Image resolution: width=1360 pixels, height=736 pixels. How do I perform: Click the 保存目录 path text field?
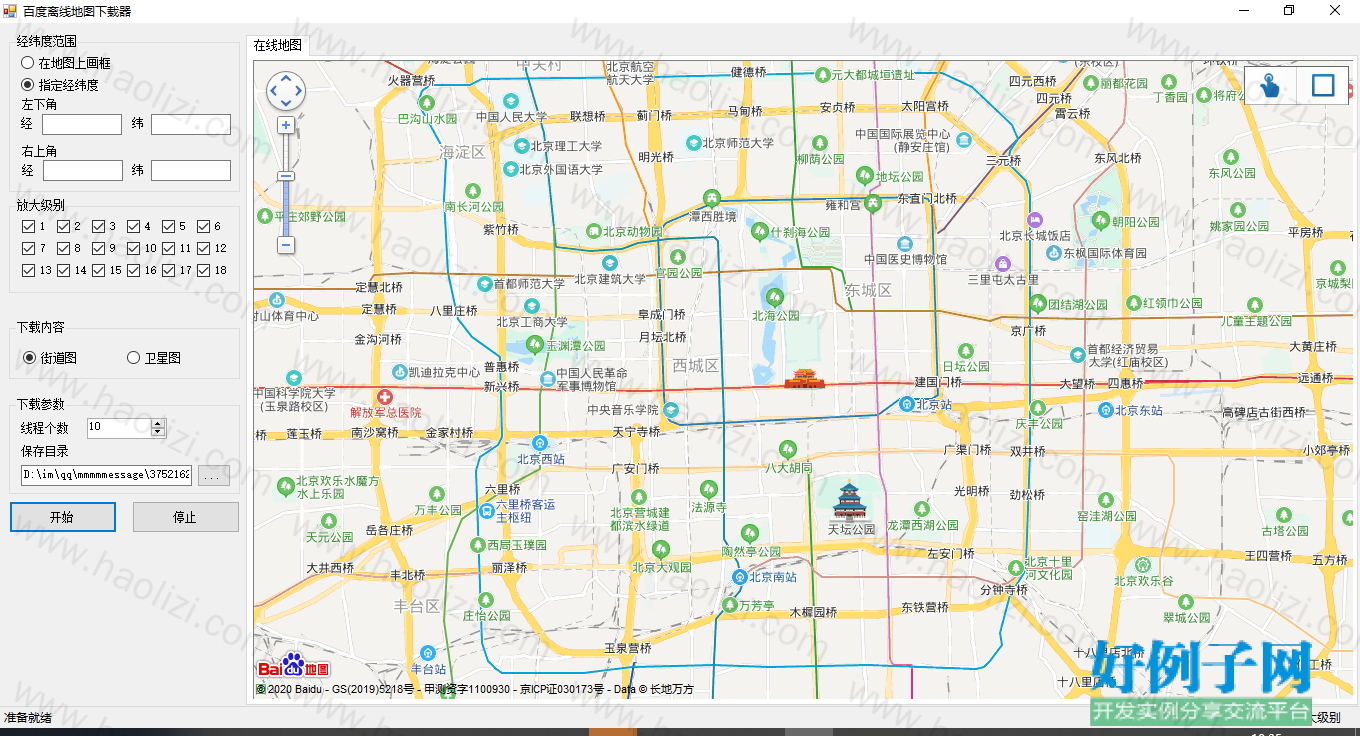tap(107, 476)
